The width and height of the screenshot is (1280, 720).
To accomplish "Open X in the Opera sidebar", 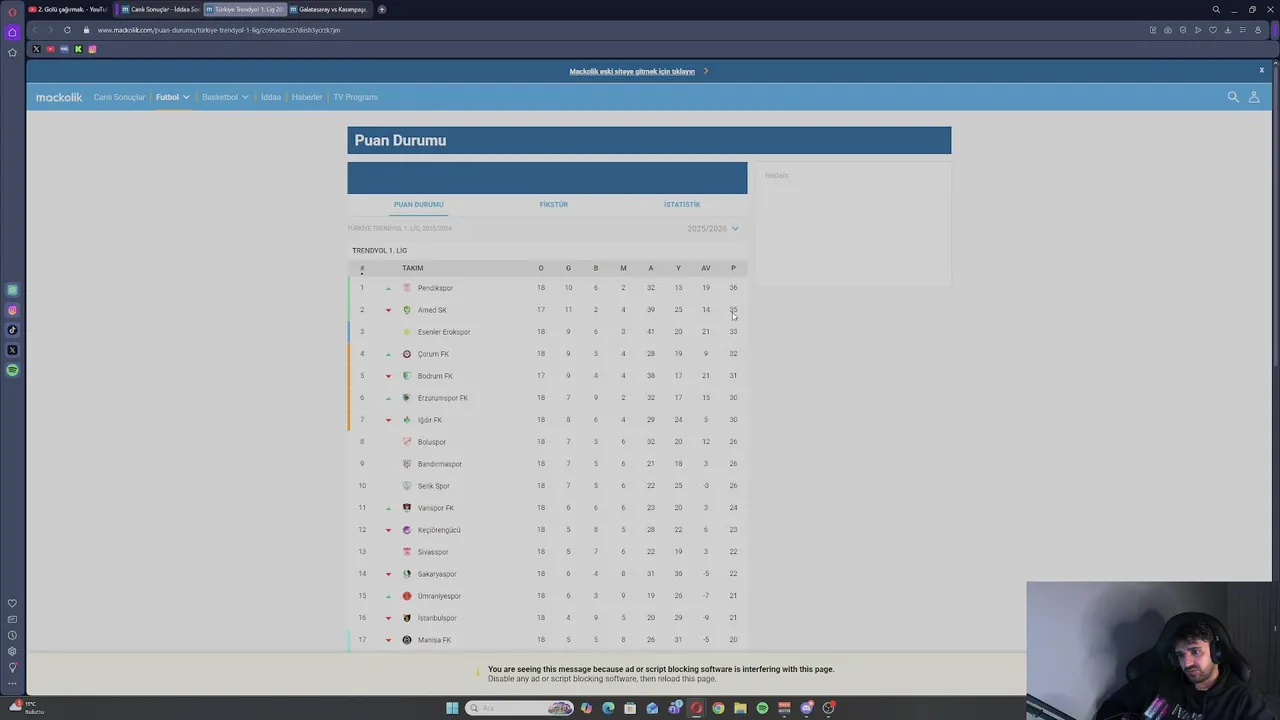I will 12,350.
